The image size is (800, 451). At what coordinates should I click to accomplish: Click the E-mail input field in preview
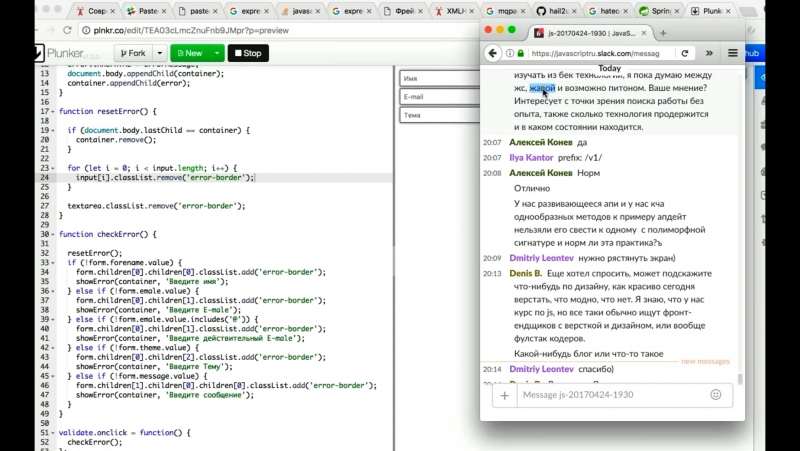click(x=438, y=97)
